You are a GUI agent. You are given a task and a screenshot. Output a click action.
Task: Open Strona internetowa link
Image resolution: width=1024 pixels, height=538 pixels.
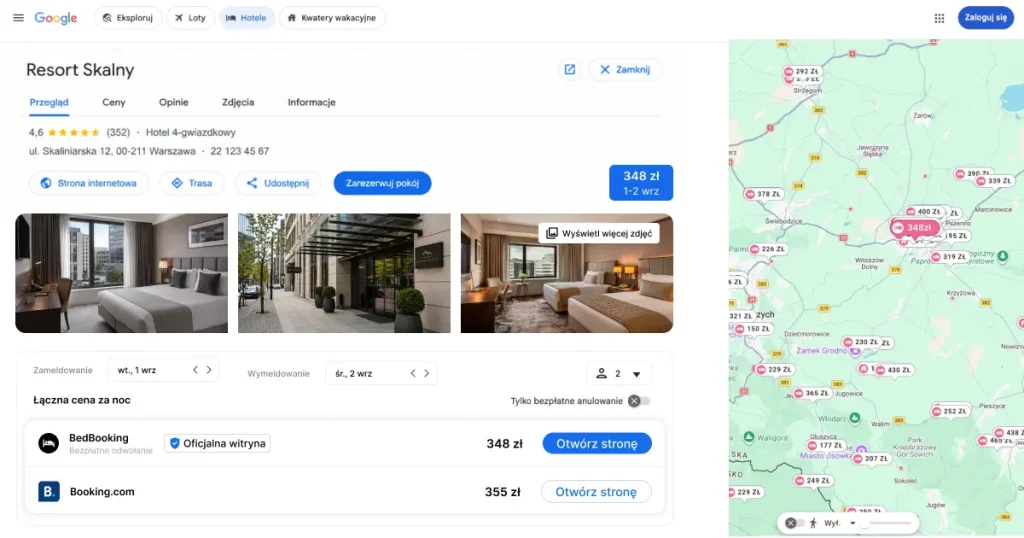pos(89,183)
